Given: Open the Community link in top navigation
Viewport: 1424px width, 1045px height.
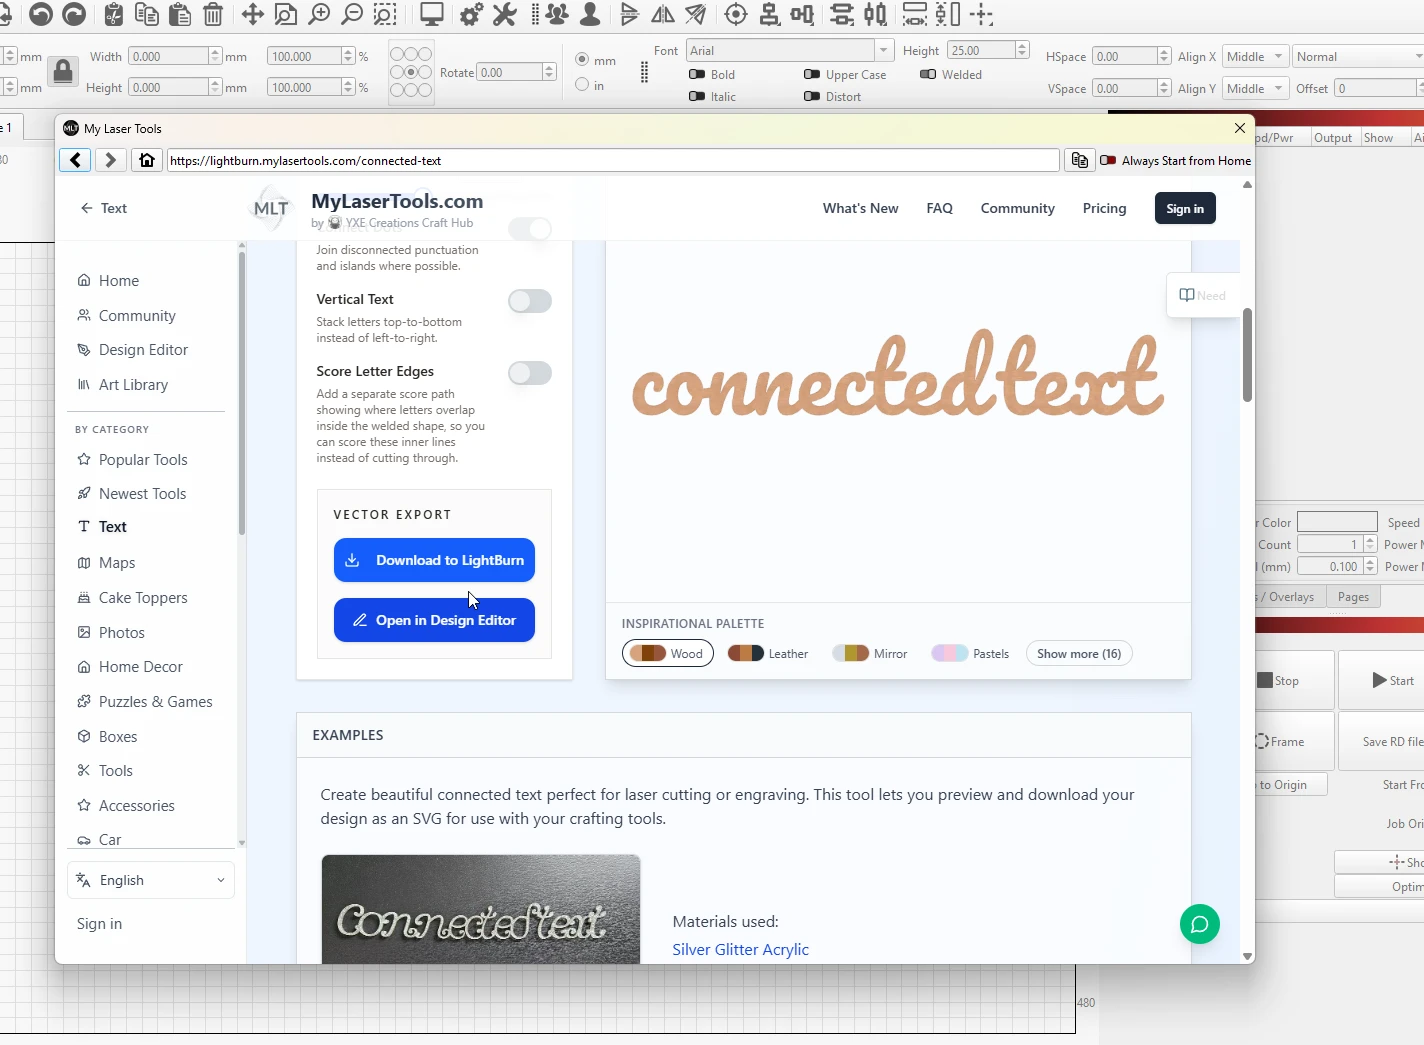Looking at the screenshot, I should pos(1017,208).
